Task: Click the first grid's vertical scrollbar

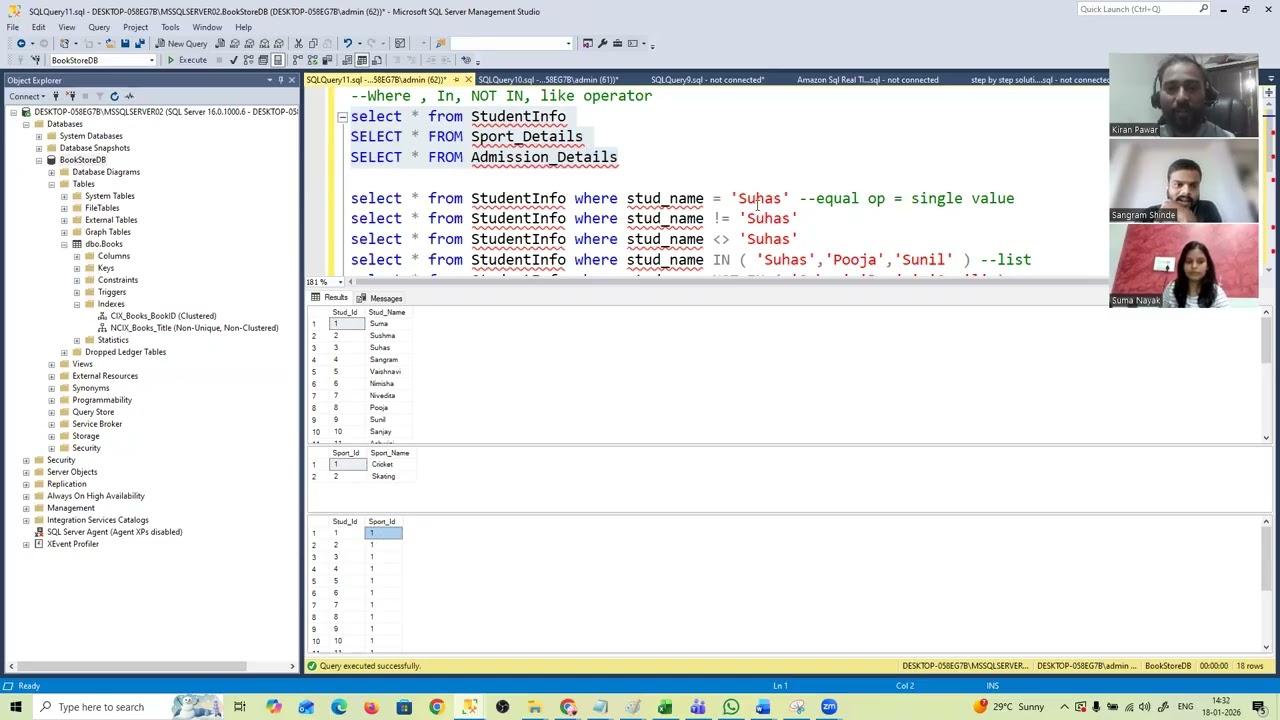Action: (x=1266, y=375)
